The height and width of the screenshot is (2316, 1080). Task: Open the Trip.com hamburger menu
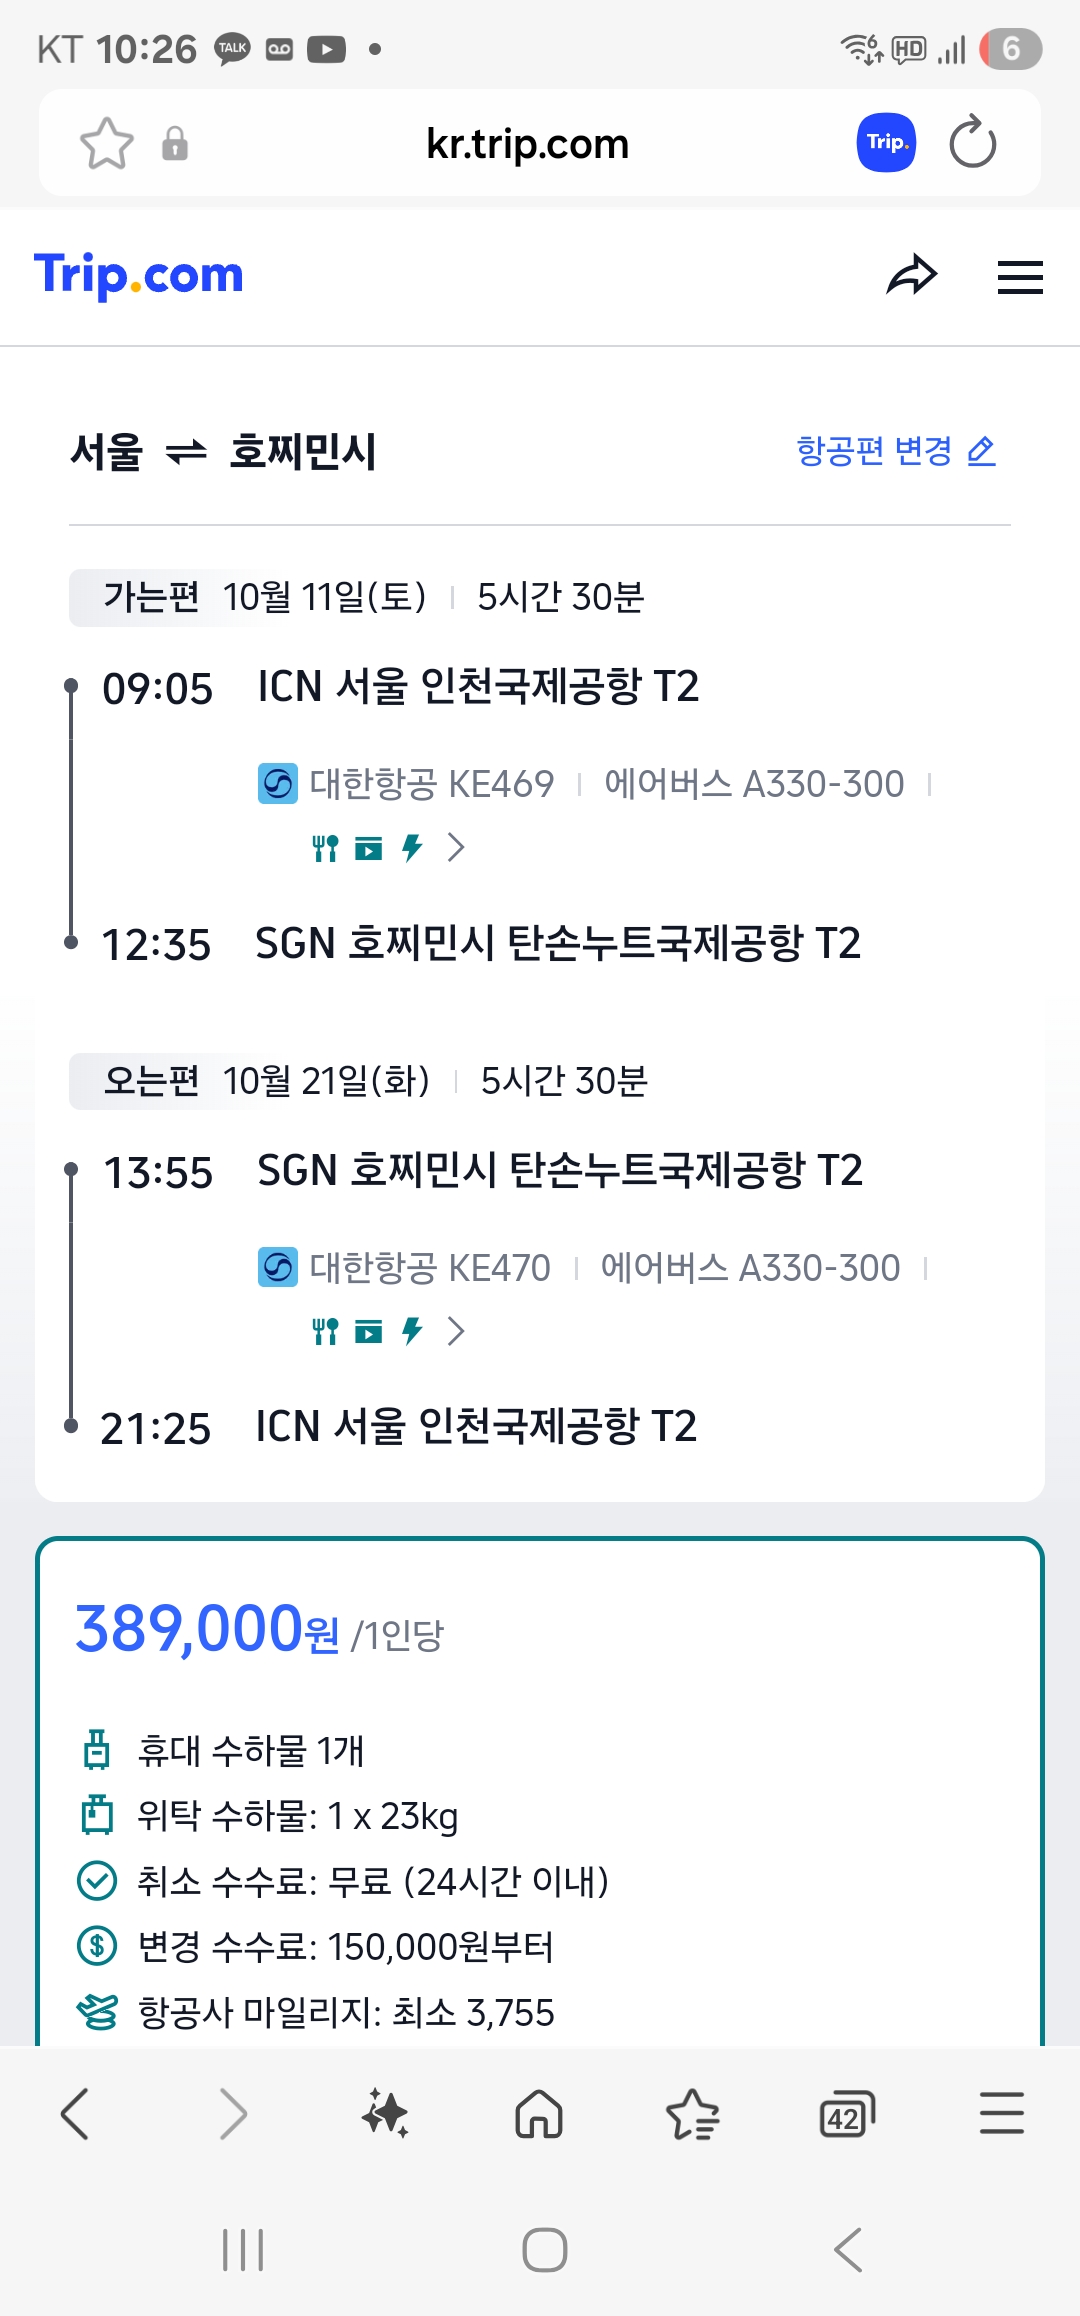1019,277
